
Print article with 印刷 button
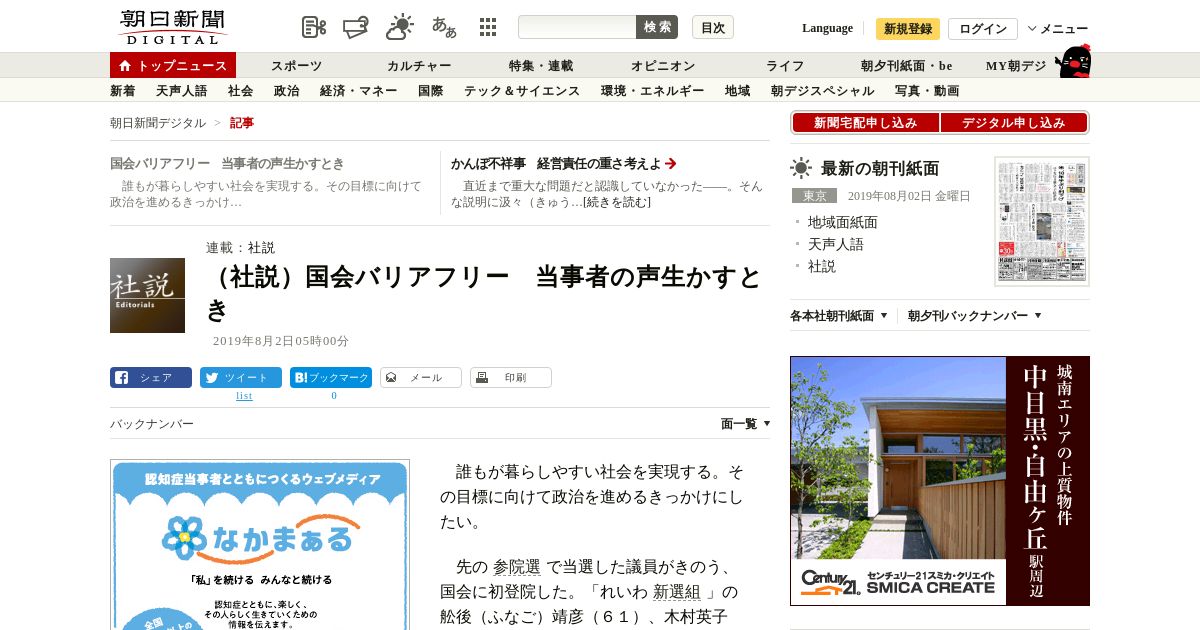click(511, 378)
